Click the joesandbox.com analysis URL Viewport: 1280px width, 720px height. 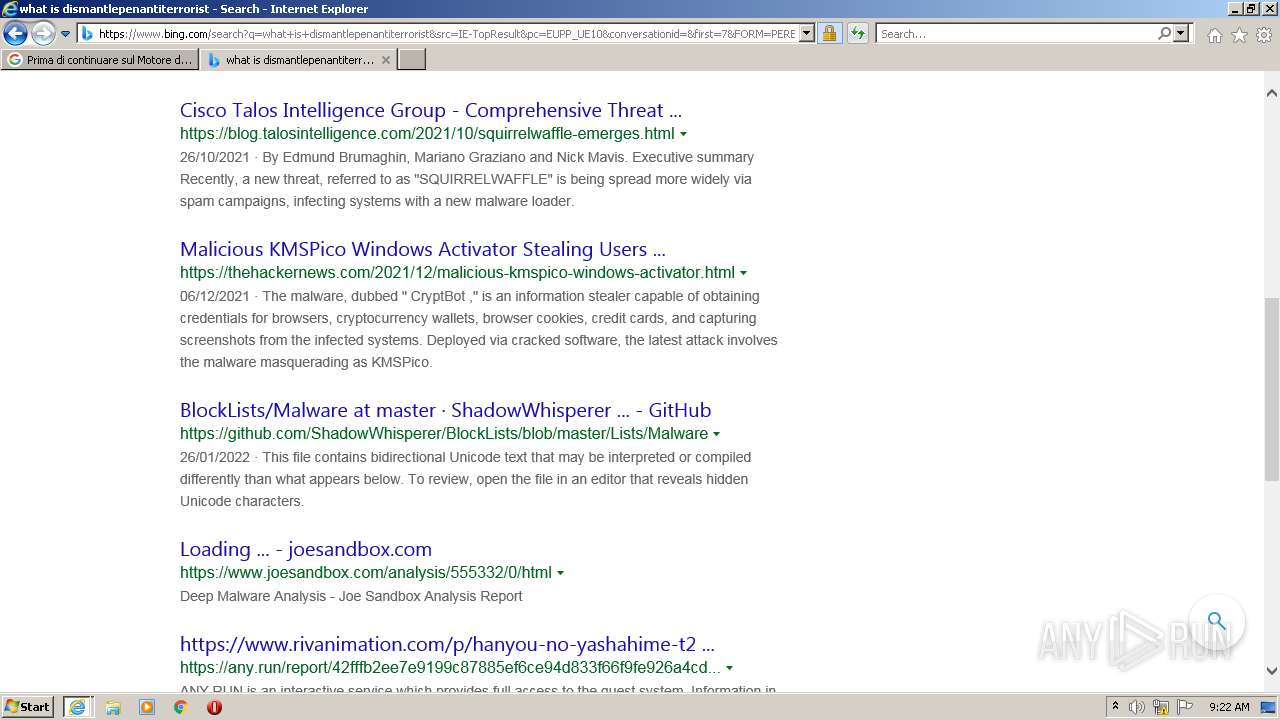366,573
